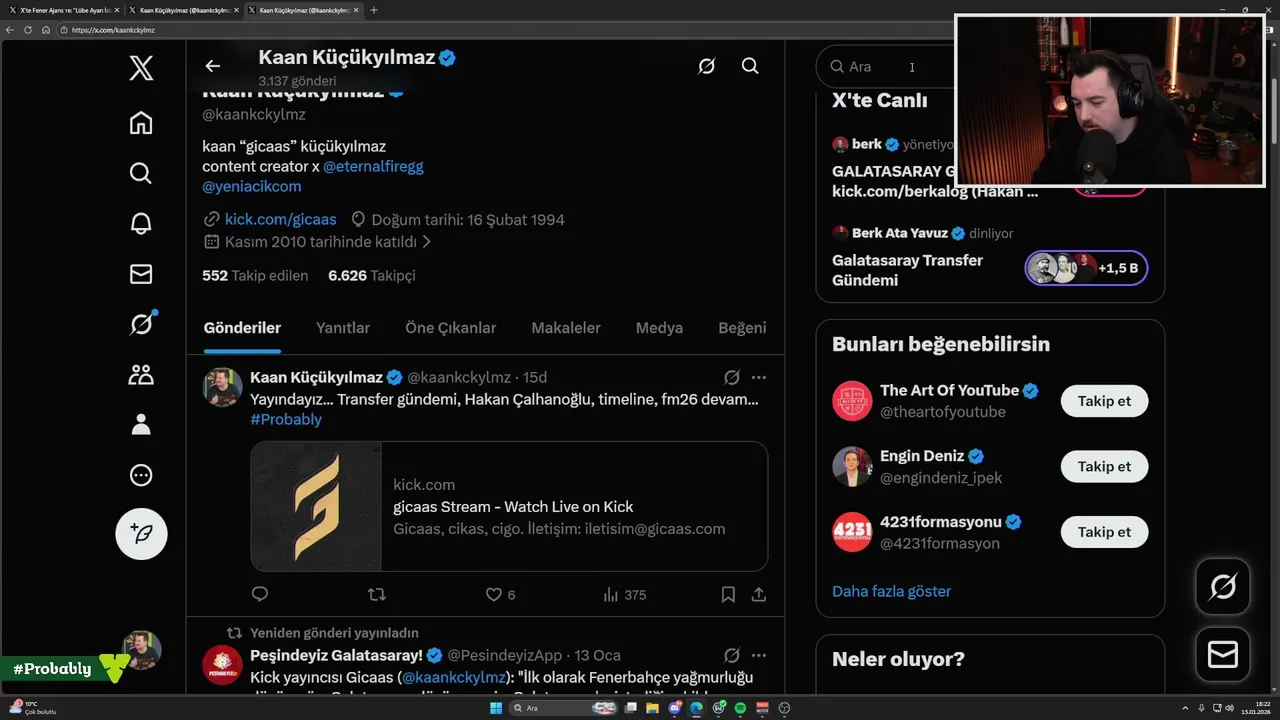Image resolution: width=1280 pixels, height=720 pixels.
Task: Click the X logo in the sidebar
Action: pos(141,68)
